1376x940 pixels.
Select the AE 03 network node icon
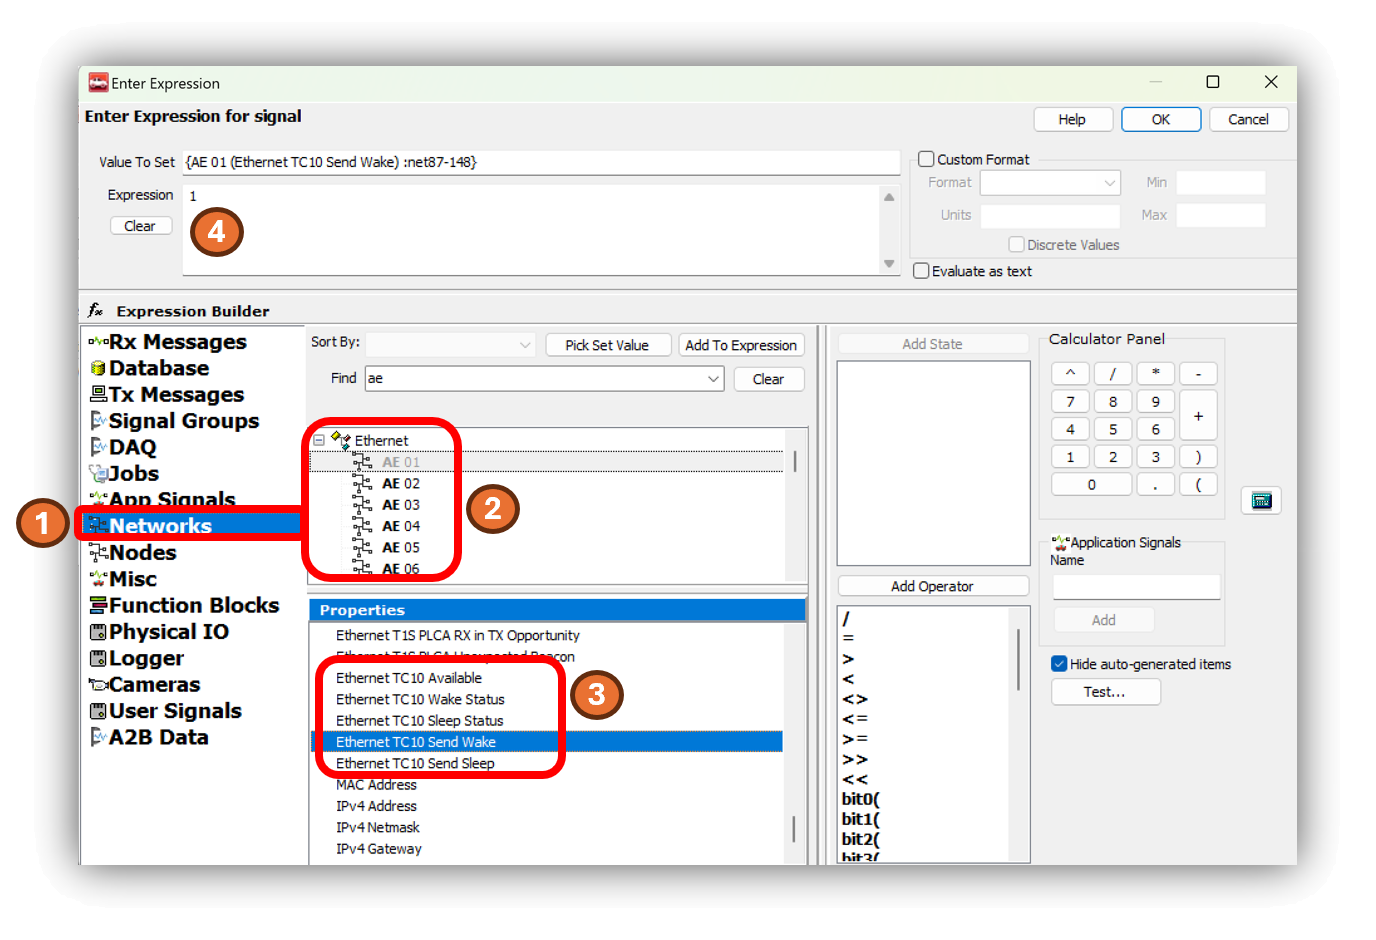(x=363, y=505)
